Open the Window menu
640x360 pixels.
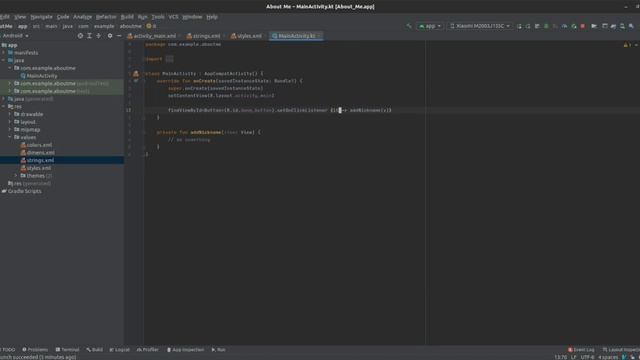pos(192,17)
